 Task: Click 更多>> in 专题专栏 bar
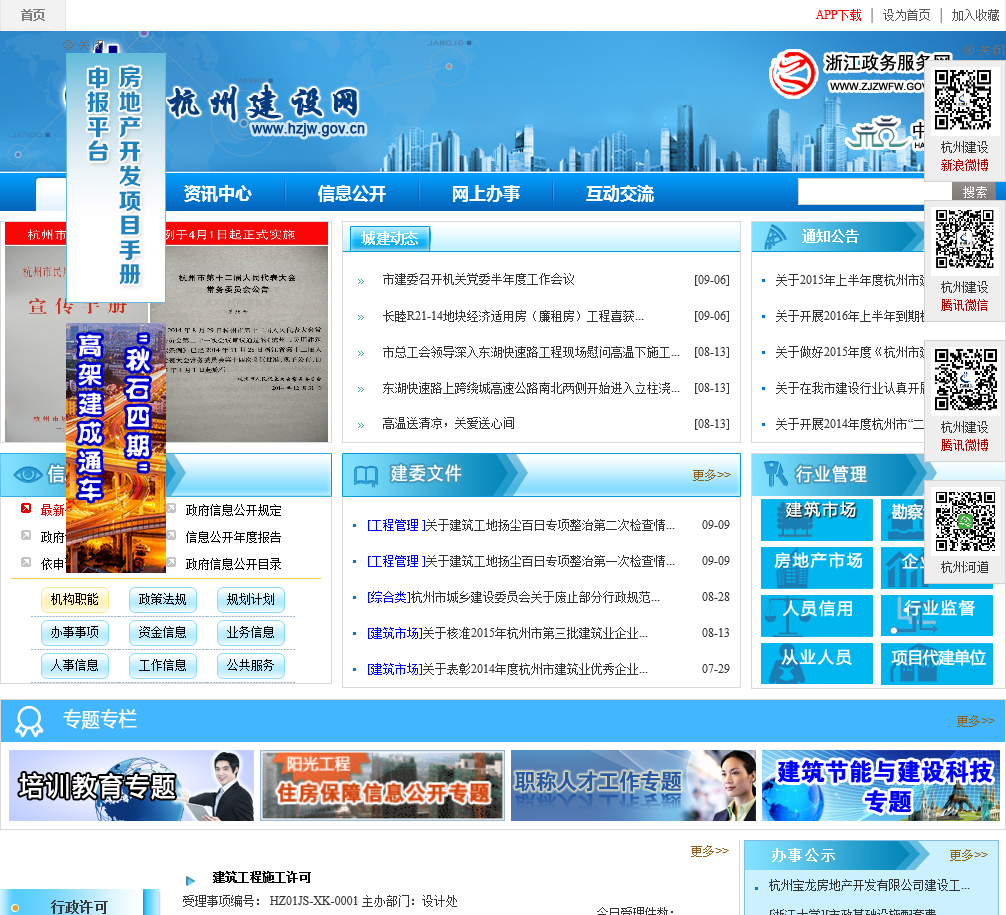coord(975,721)
